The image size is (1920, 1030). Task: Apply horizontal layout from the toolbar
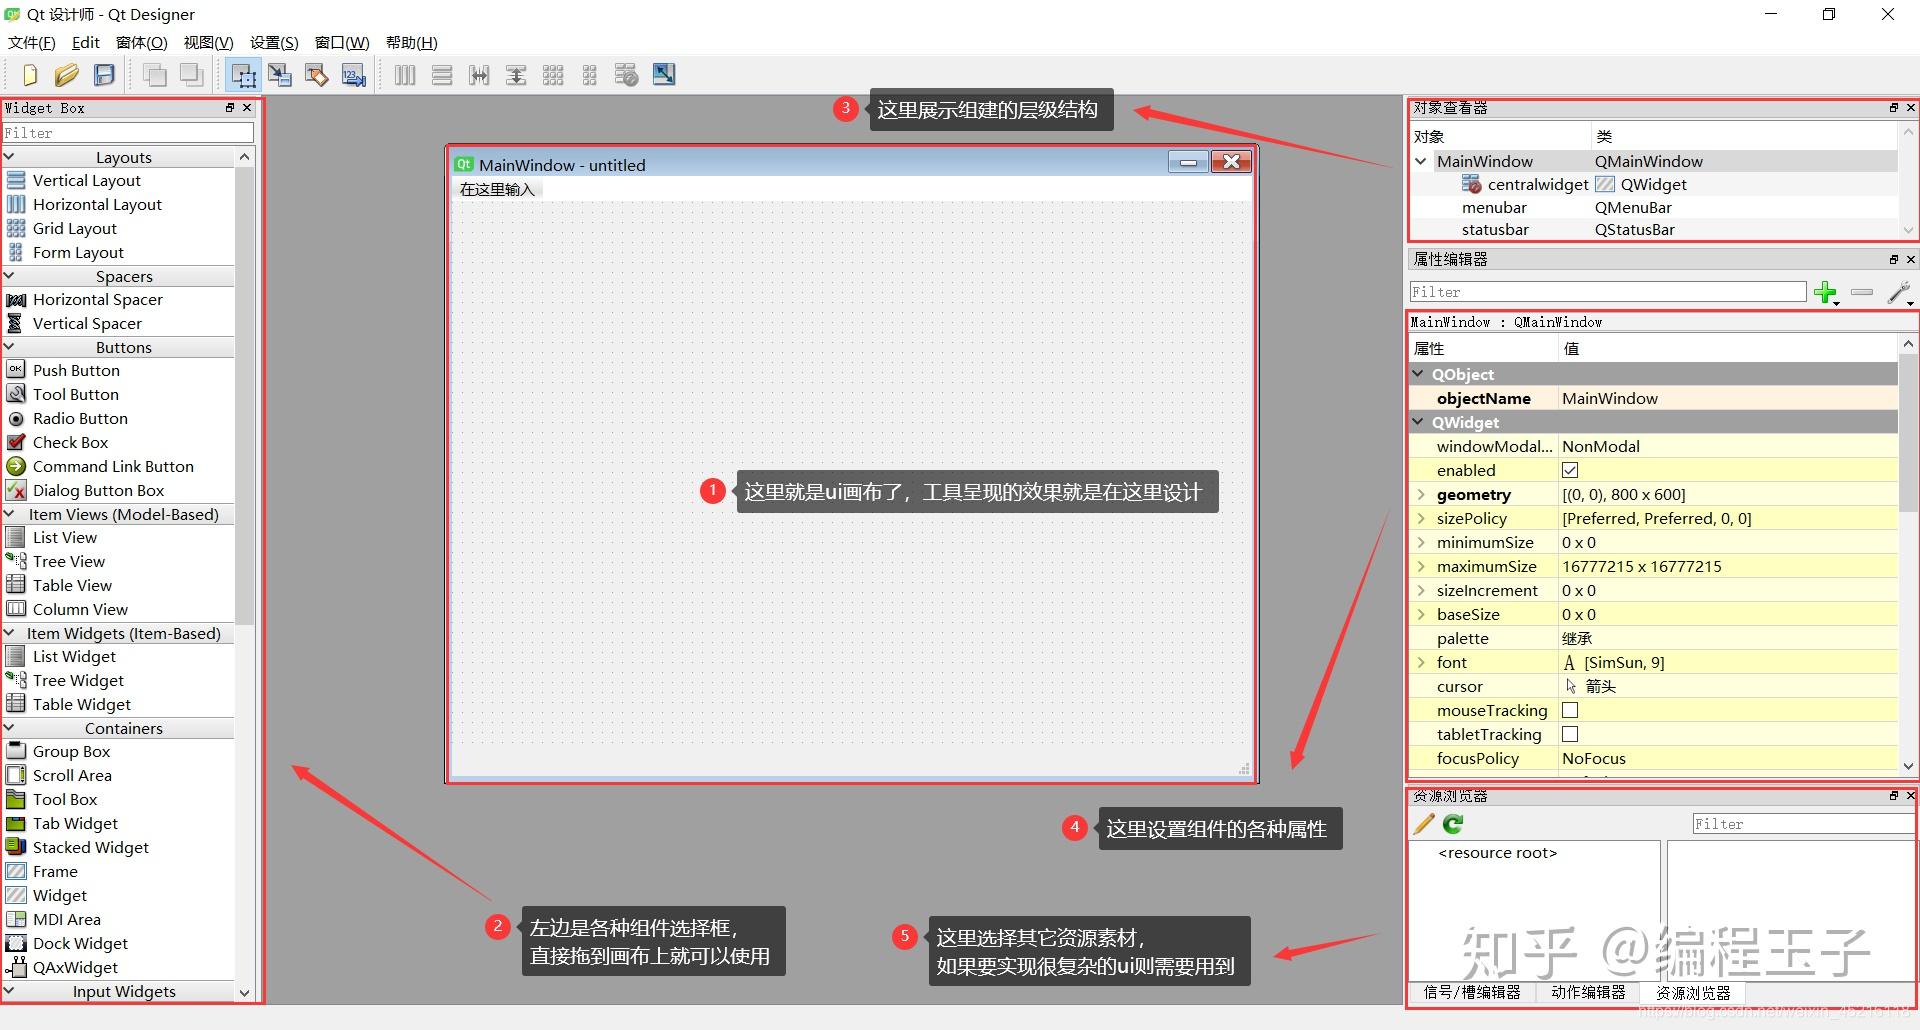[404, 75]
